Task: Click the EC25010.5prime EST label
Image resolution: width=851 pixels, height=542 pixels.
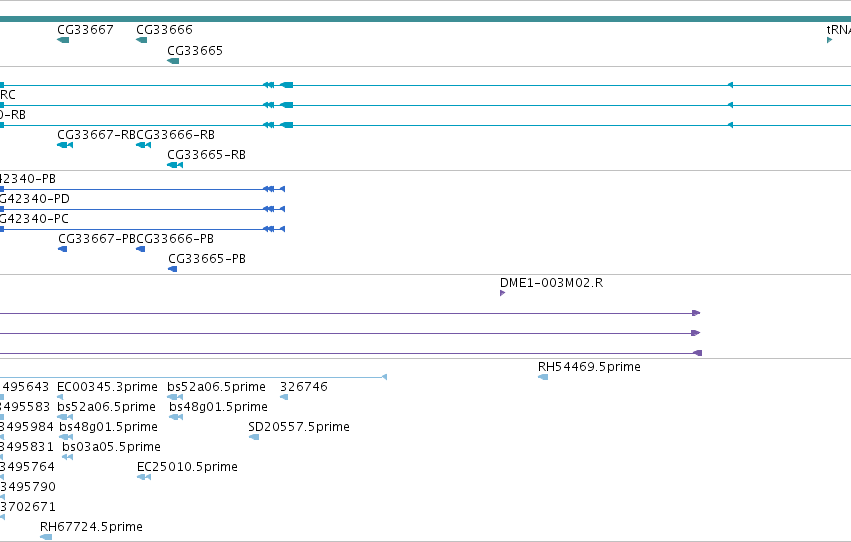Action: click(x=187, y=467)
